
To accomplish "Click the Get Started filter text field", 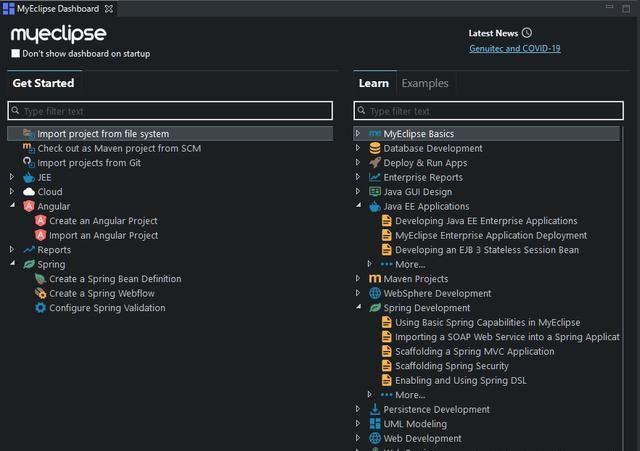I will (170, 111).
